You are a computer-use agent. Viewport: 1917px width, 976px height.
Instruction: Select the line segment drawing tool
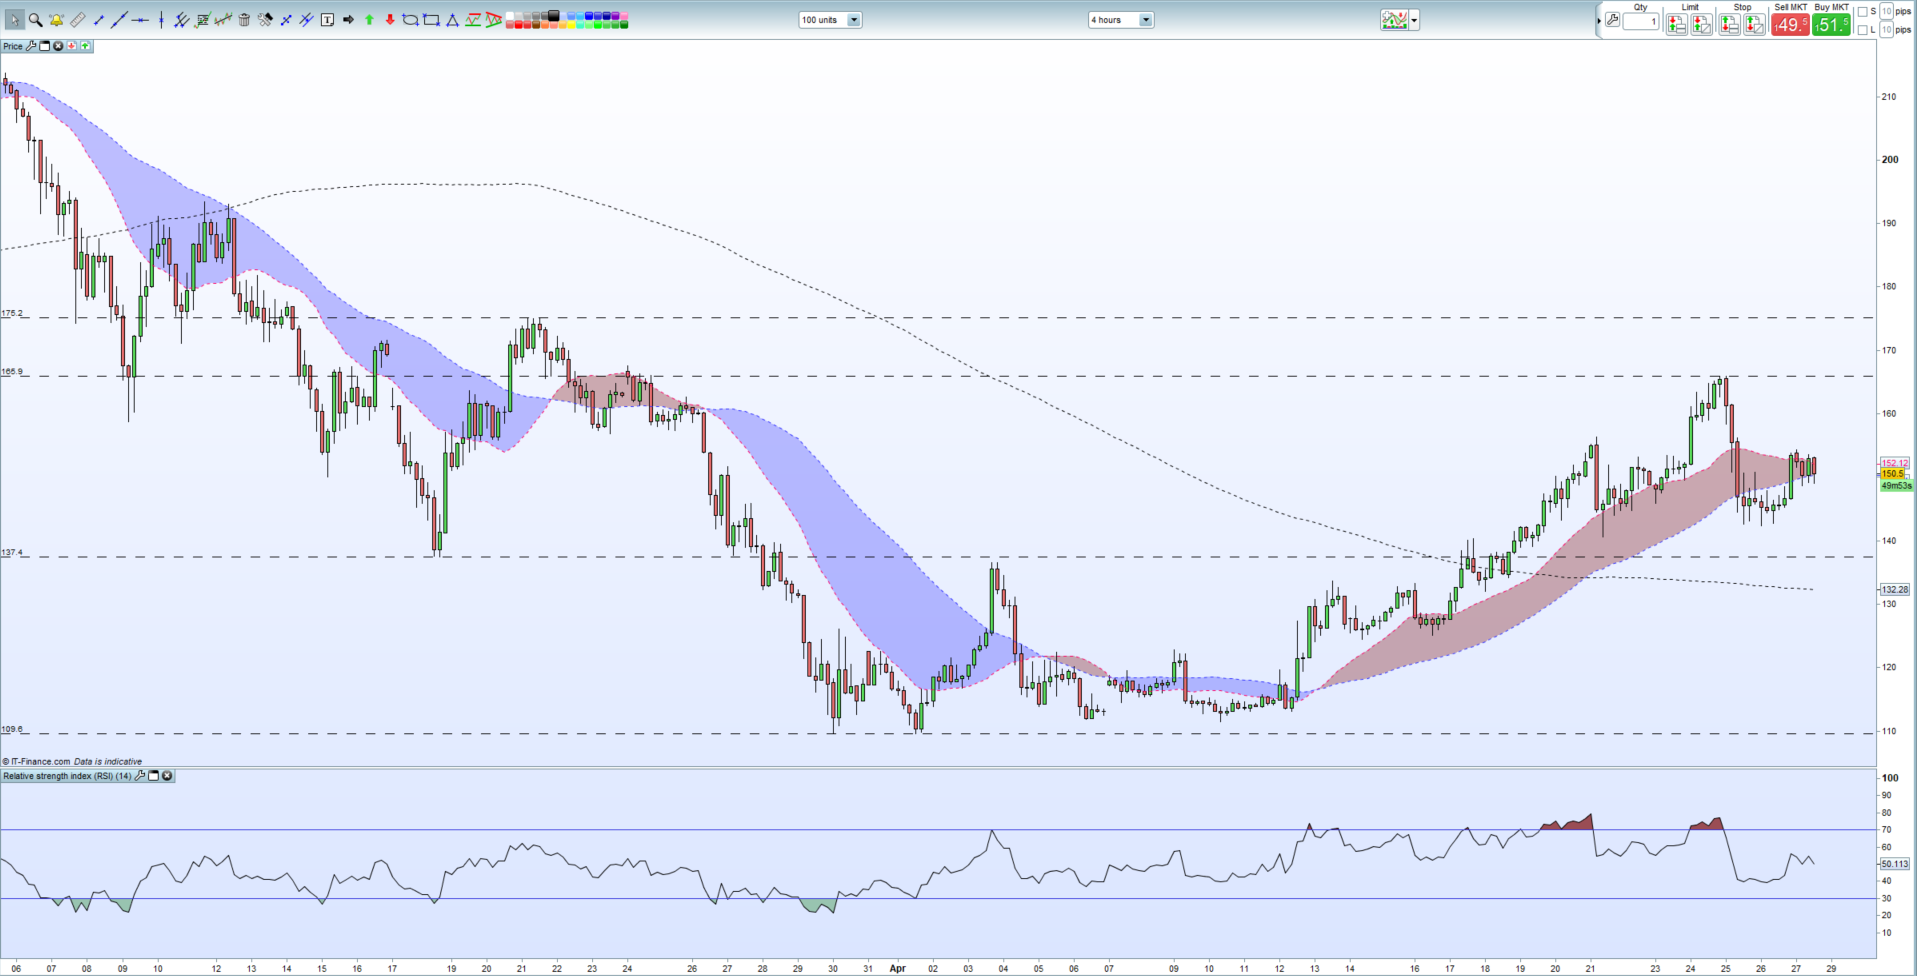pyautogui.click(x=98, y=20)
